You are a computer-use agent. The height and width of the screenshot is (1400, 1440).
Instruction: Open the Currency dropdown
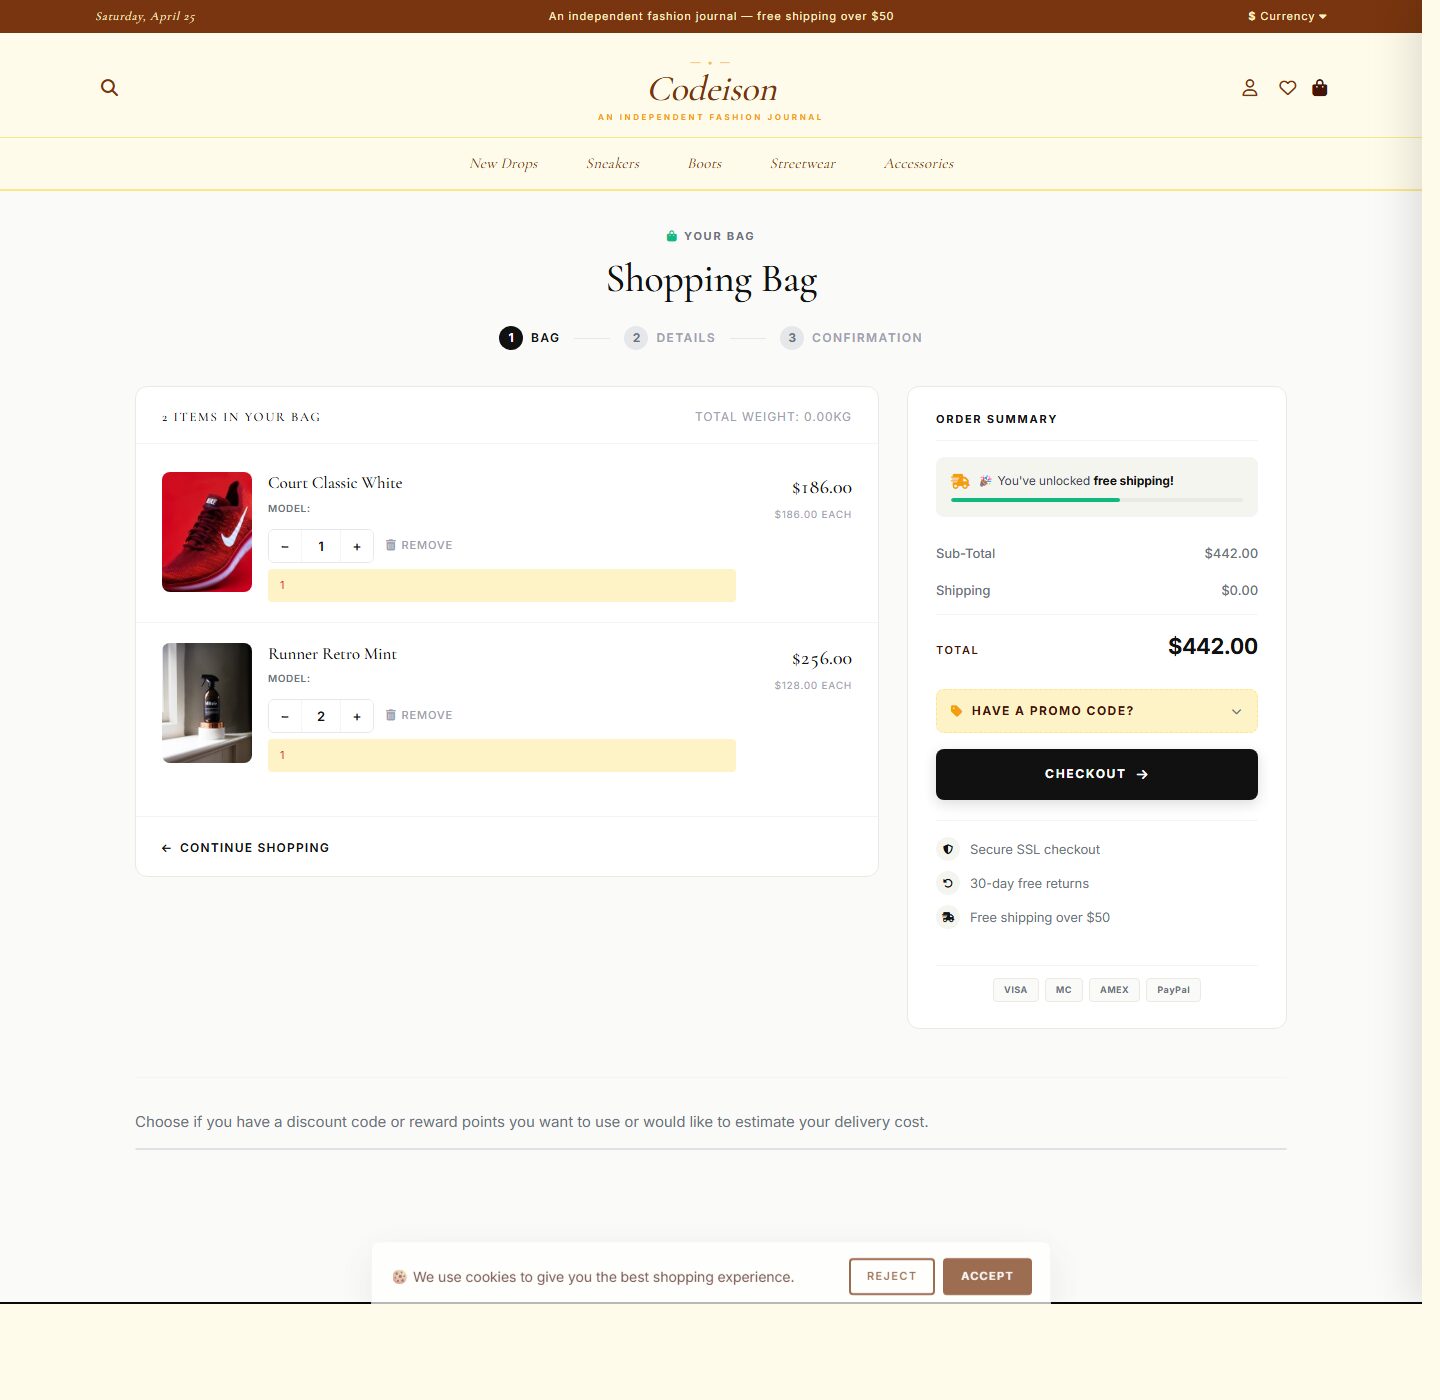point(1287,16)
